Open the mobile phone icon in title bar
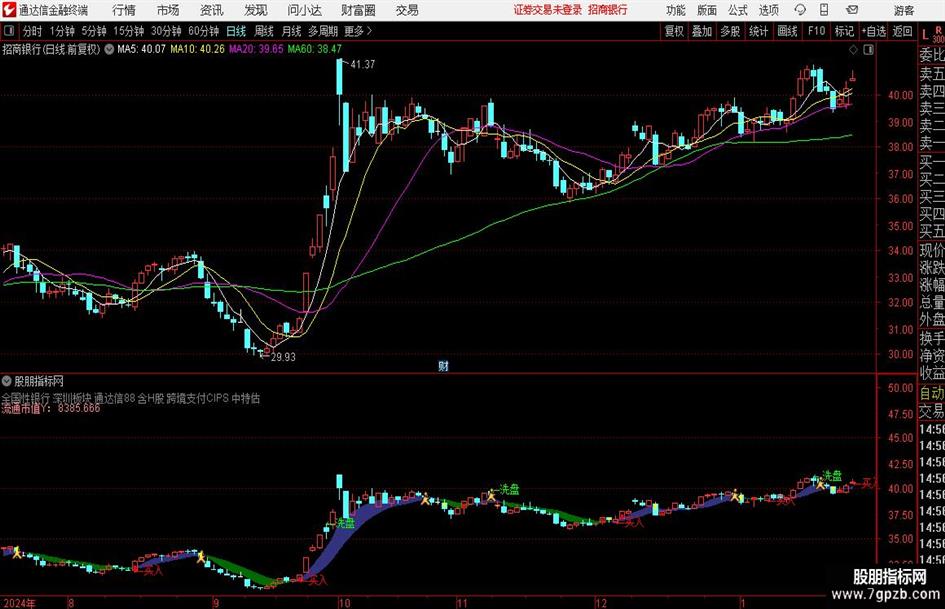 click(824, 10)
